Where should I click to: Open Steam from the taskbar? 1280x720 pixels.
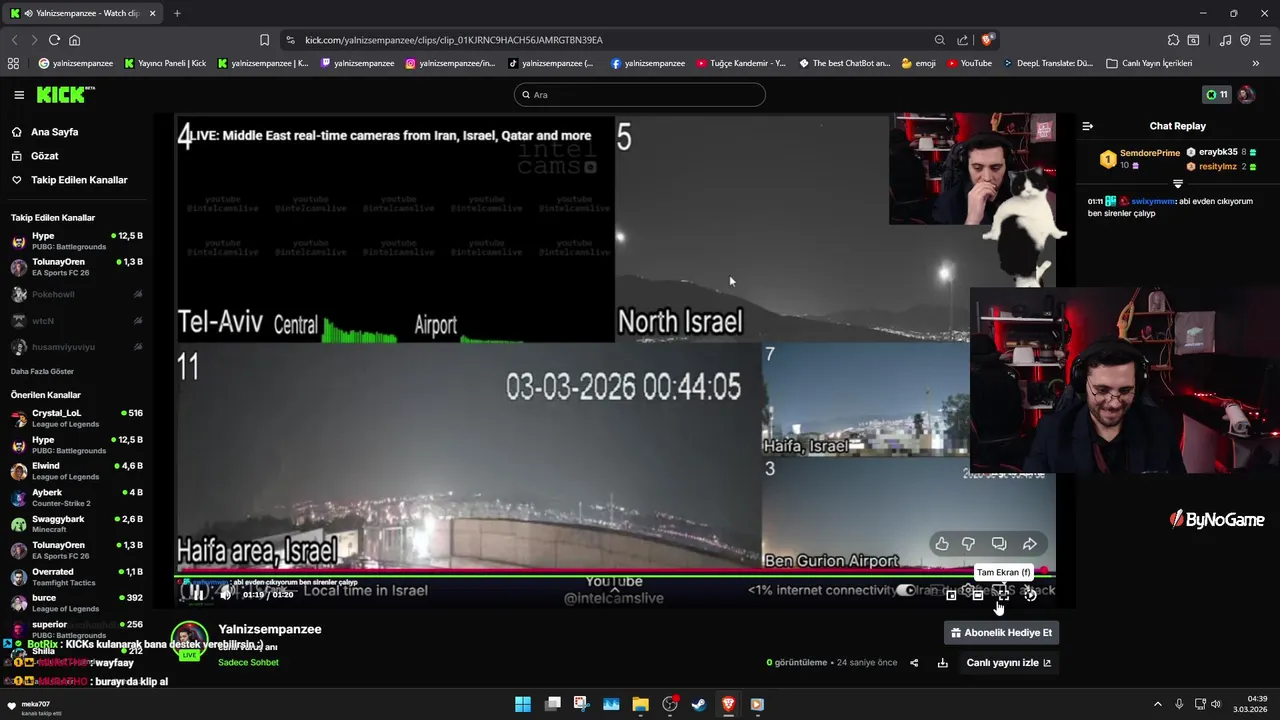[699, 704]
